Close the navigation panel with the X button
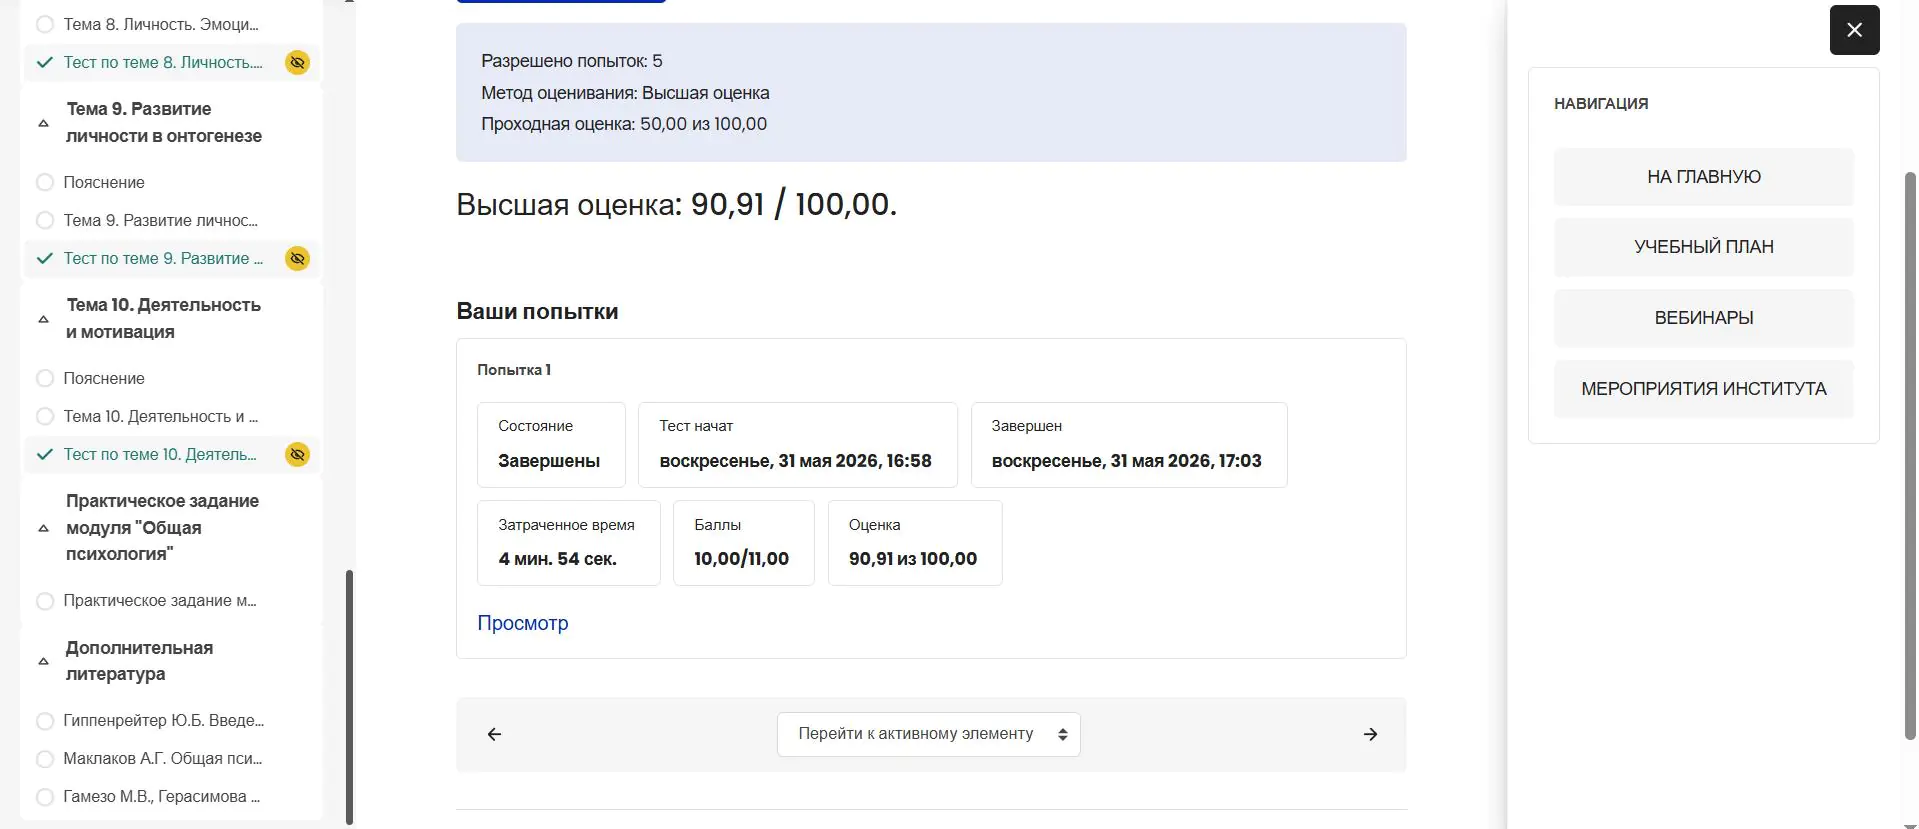The height and width of the screenshot is (829, 1919). (1854, 30)
